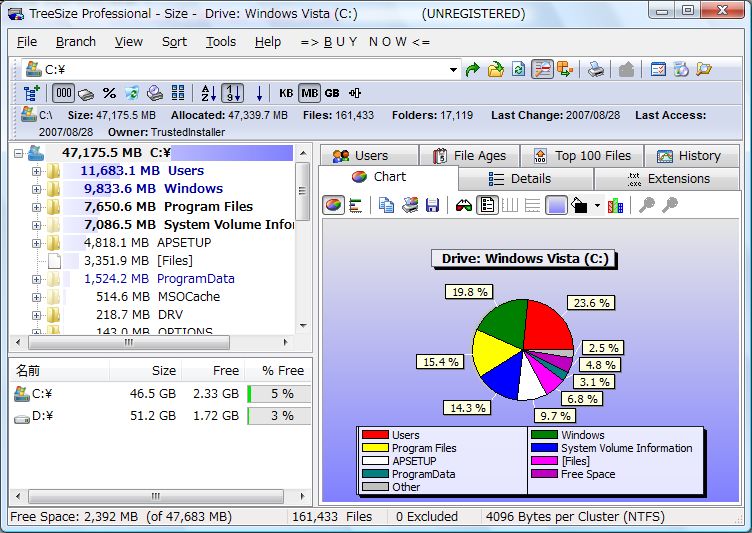Open the History tab
Image resolution: width=752 pixels, height=533 pixels.
(x=691, y=156)
